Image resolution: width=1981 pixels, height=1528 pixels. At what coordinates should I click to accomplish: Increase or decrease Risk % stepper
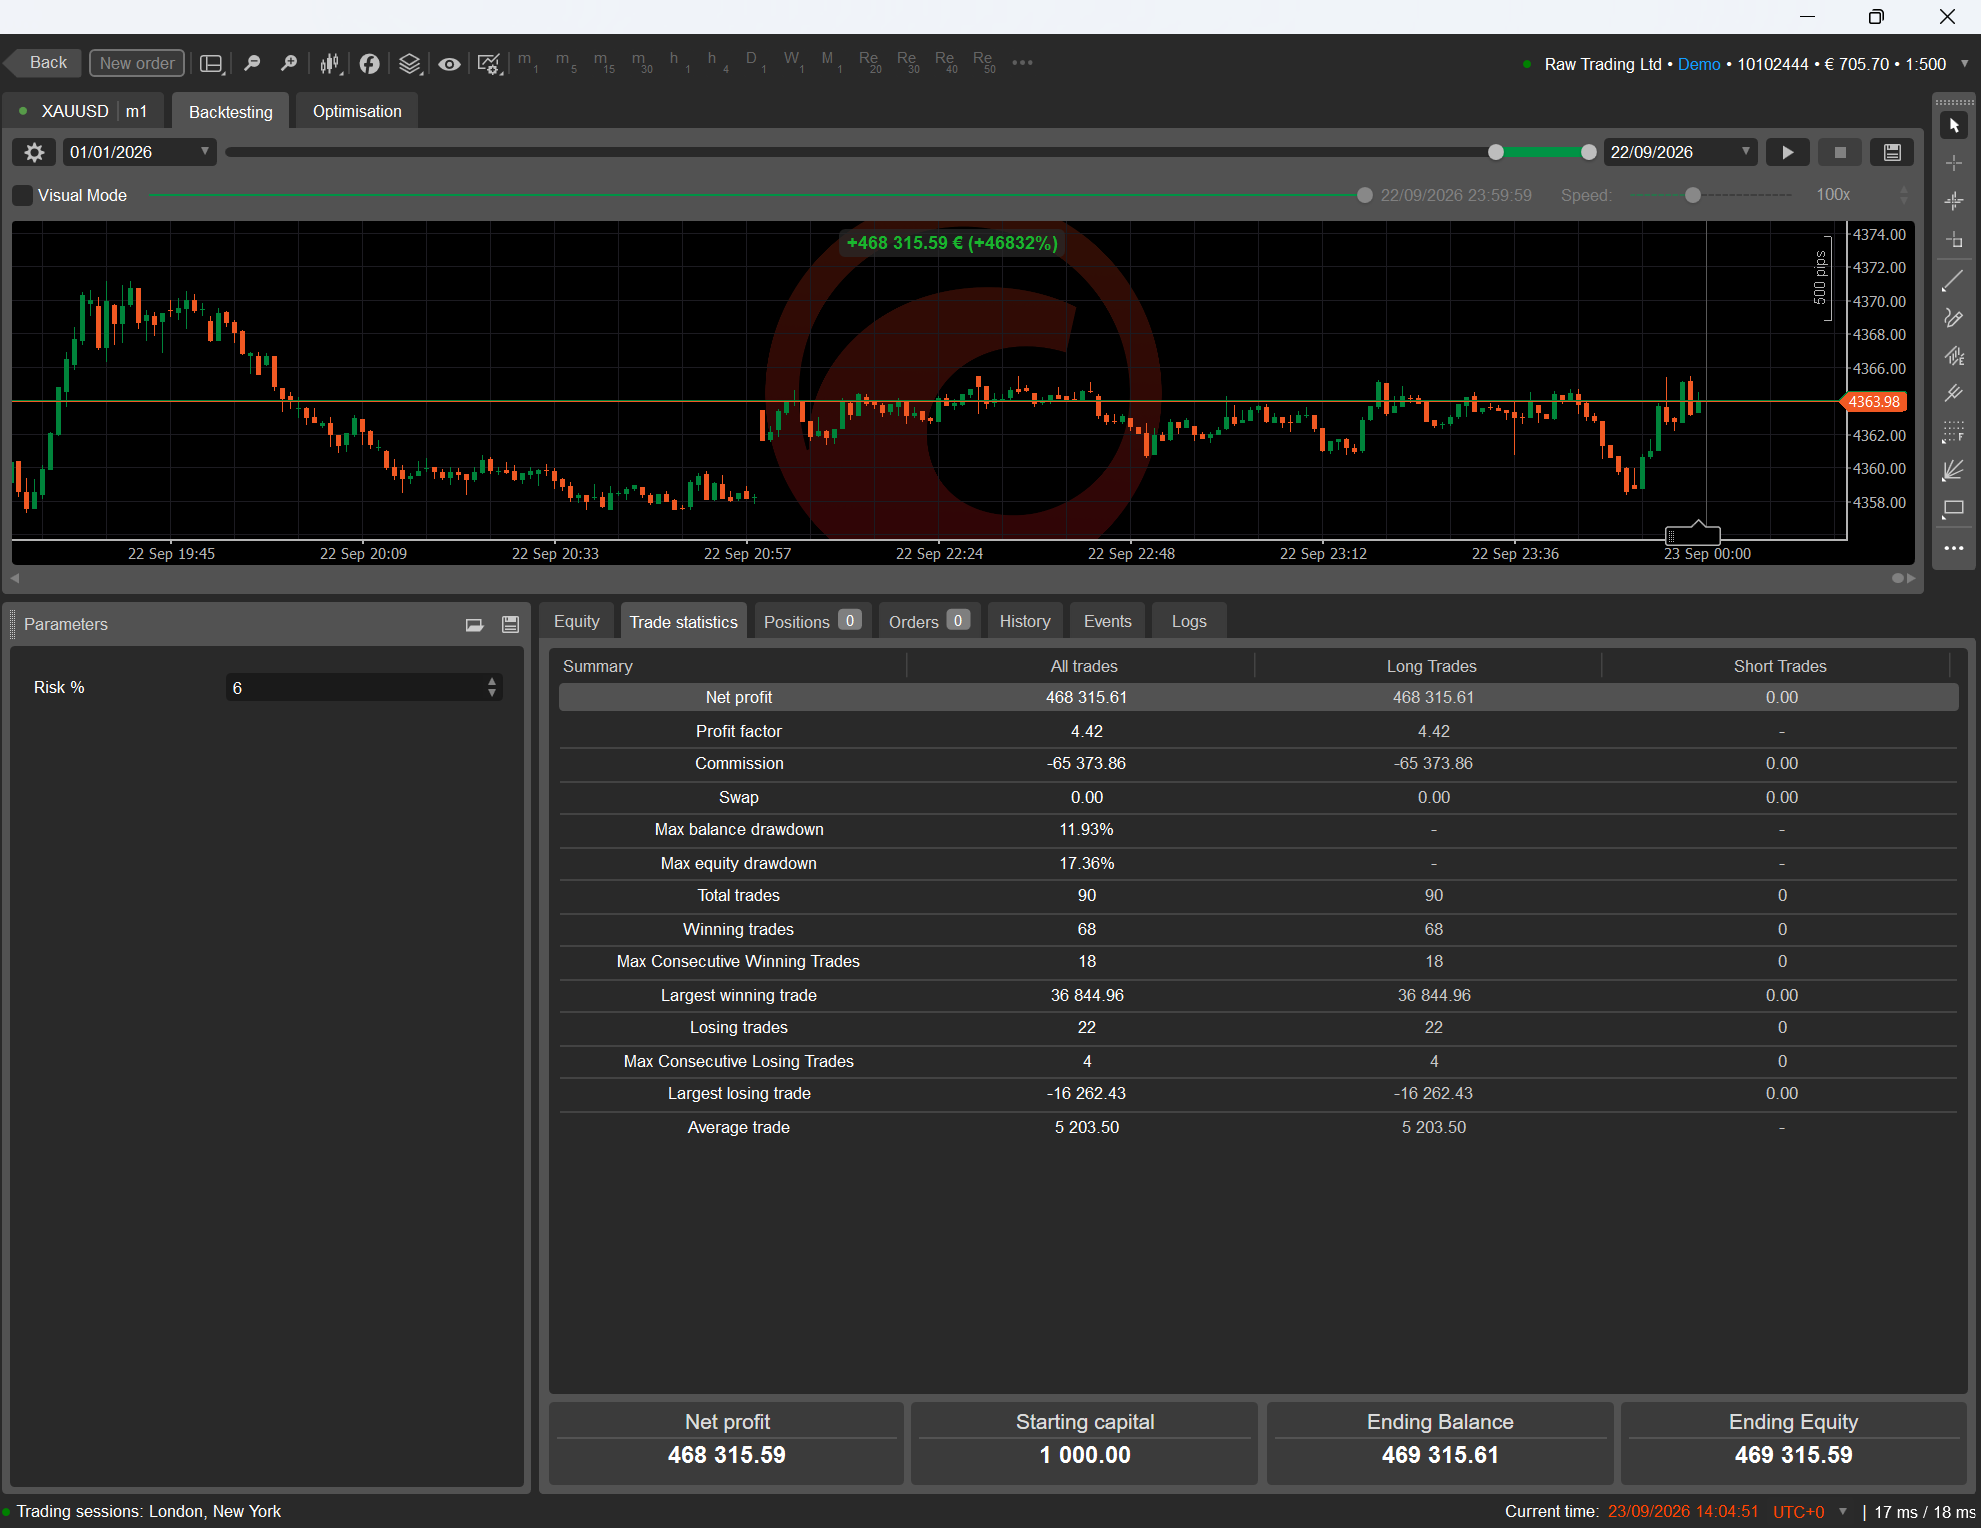(x=492, y=687)
